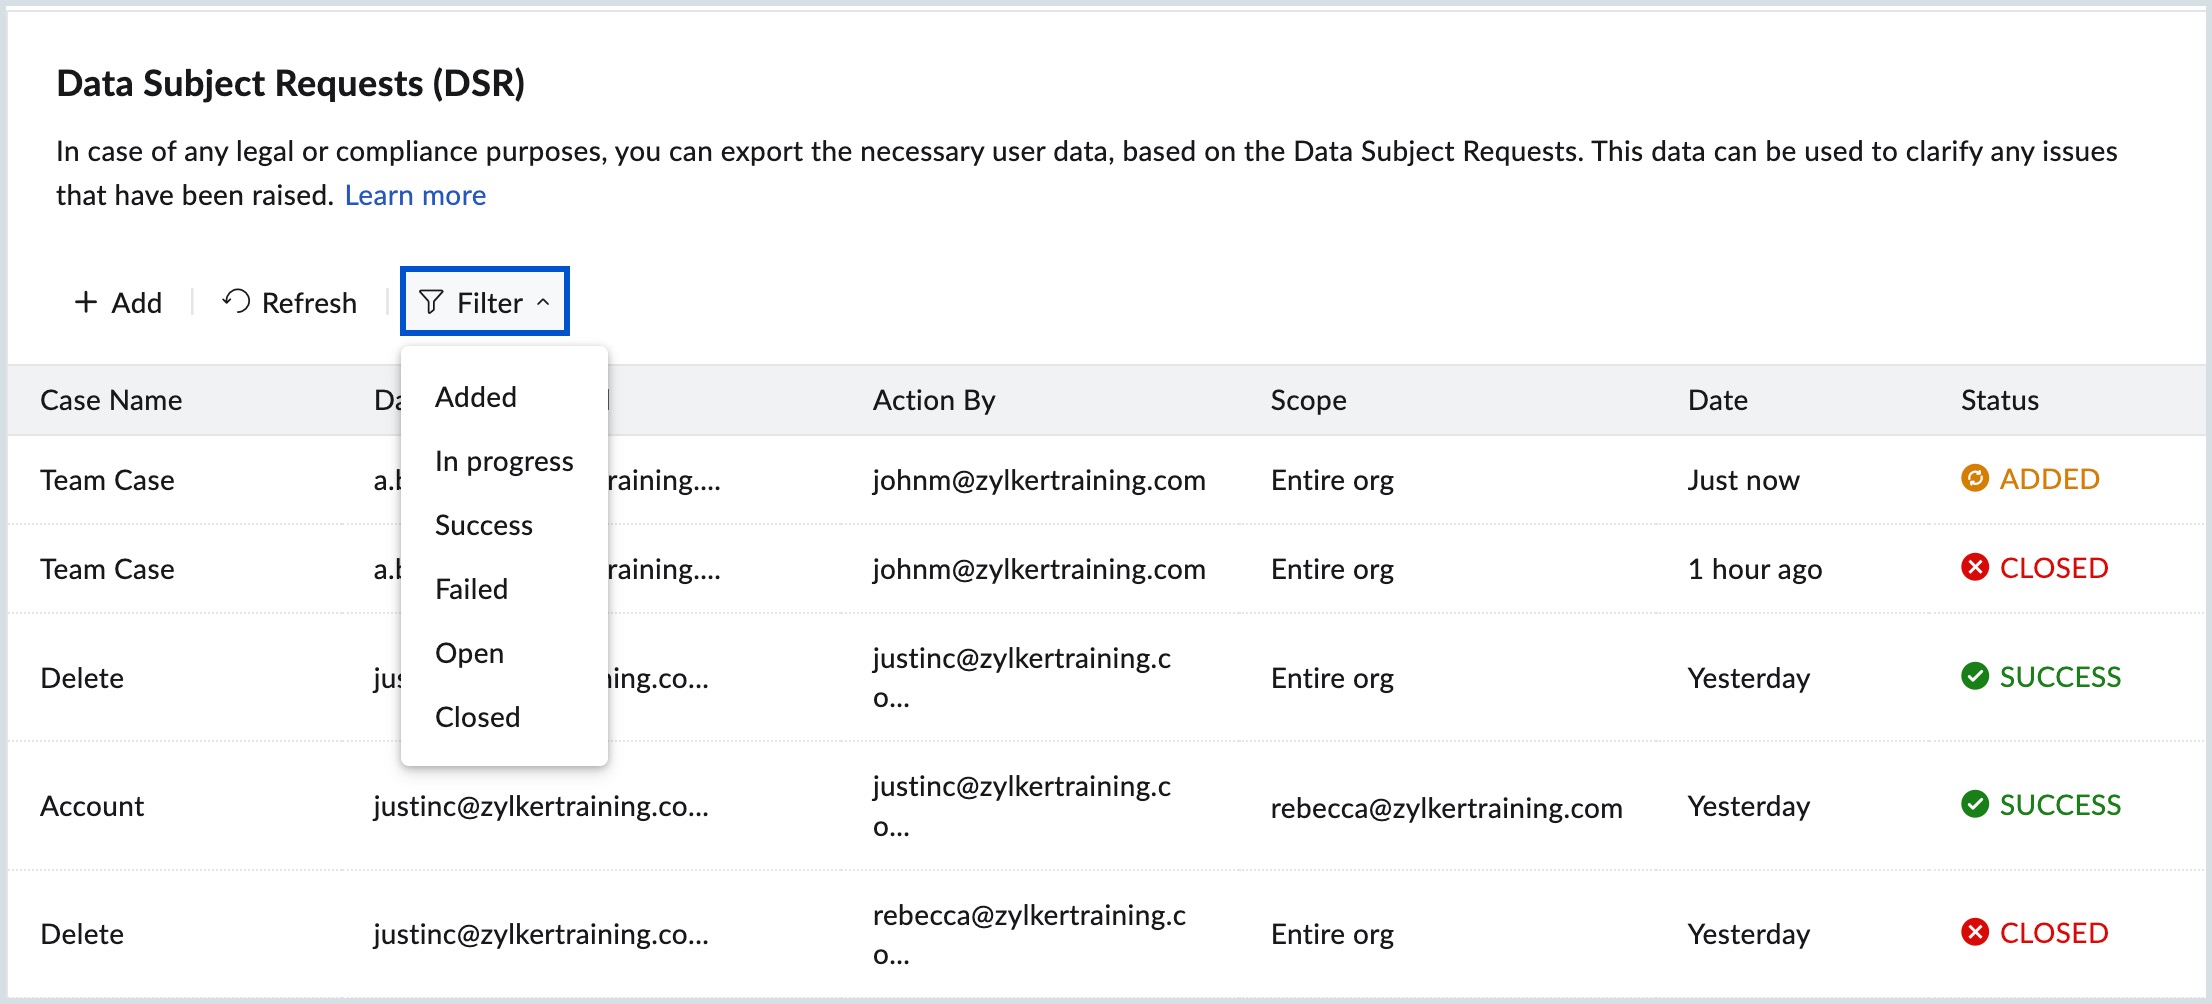Click the plus icon beside Add

pyautogui.click(x=86, y=302)
